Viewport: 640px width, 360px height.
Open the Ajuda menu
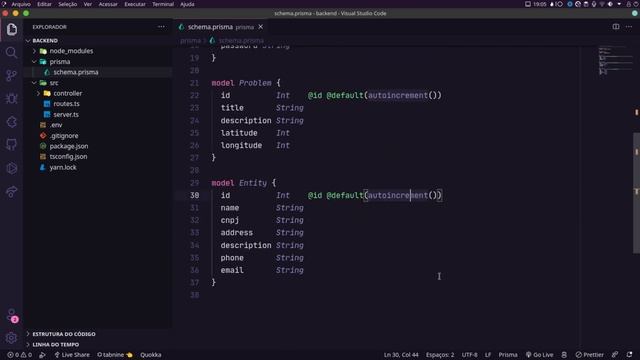tap(187, 4)
